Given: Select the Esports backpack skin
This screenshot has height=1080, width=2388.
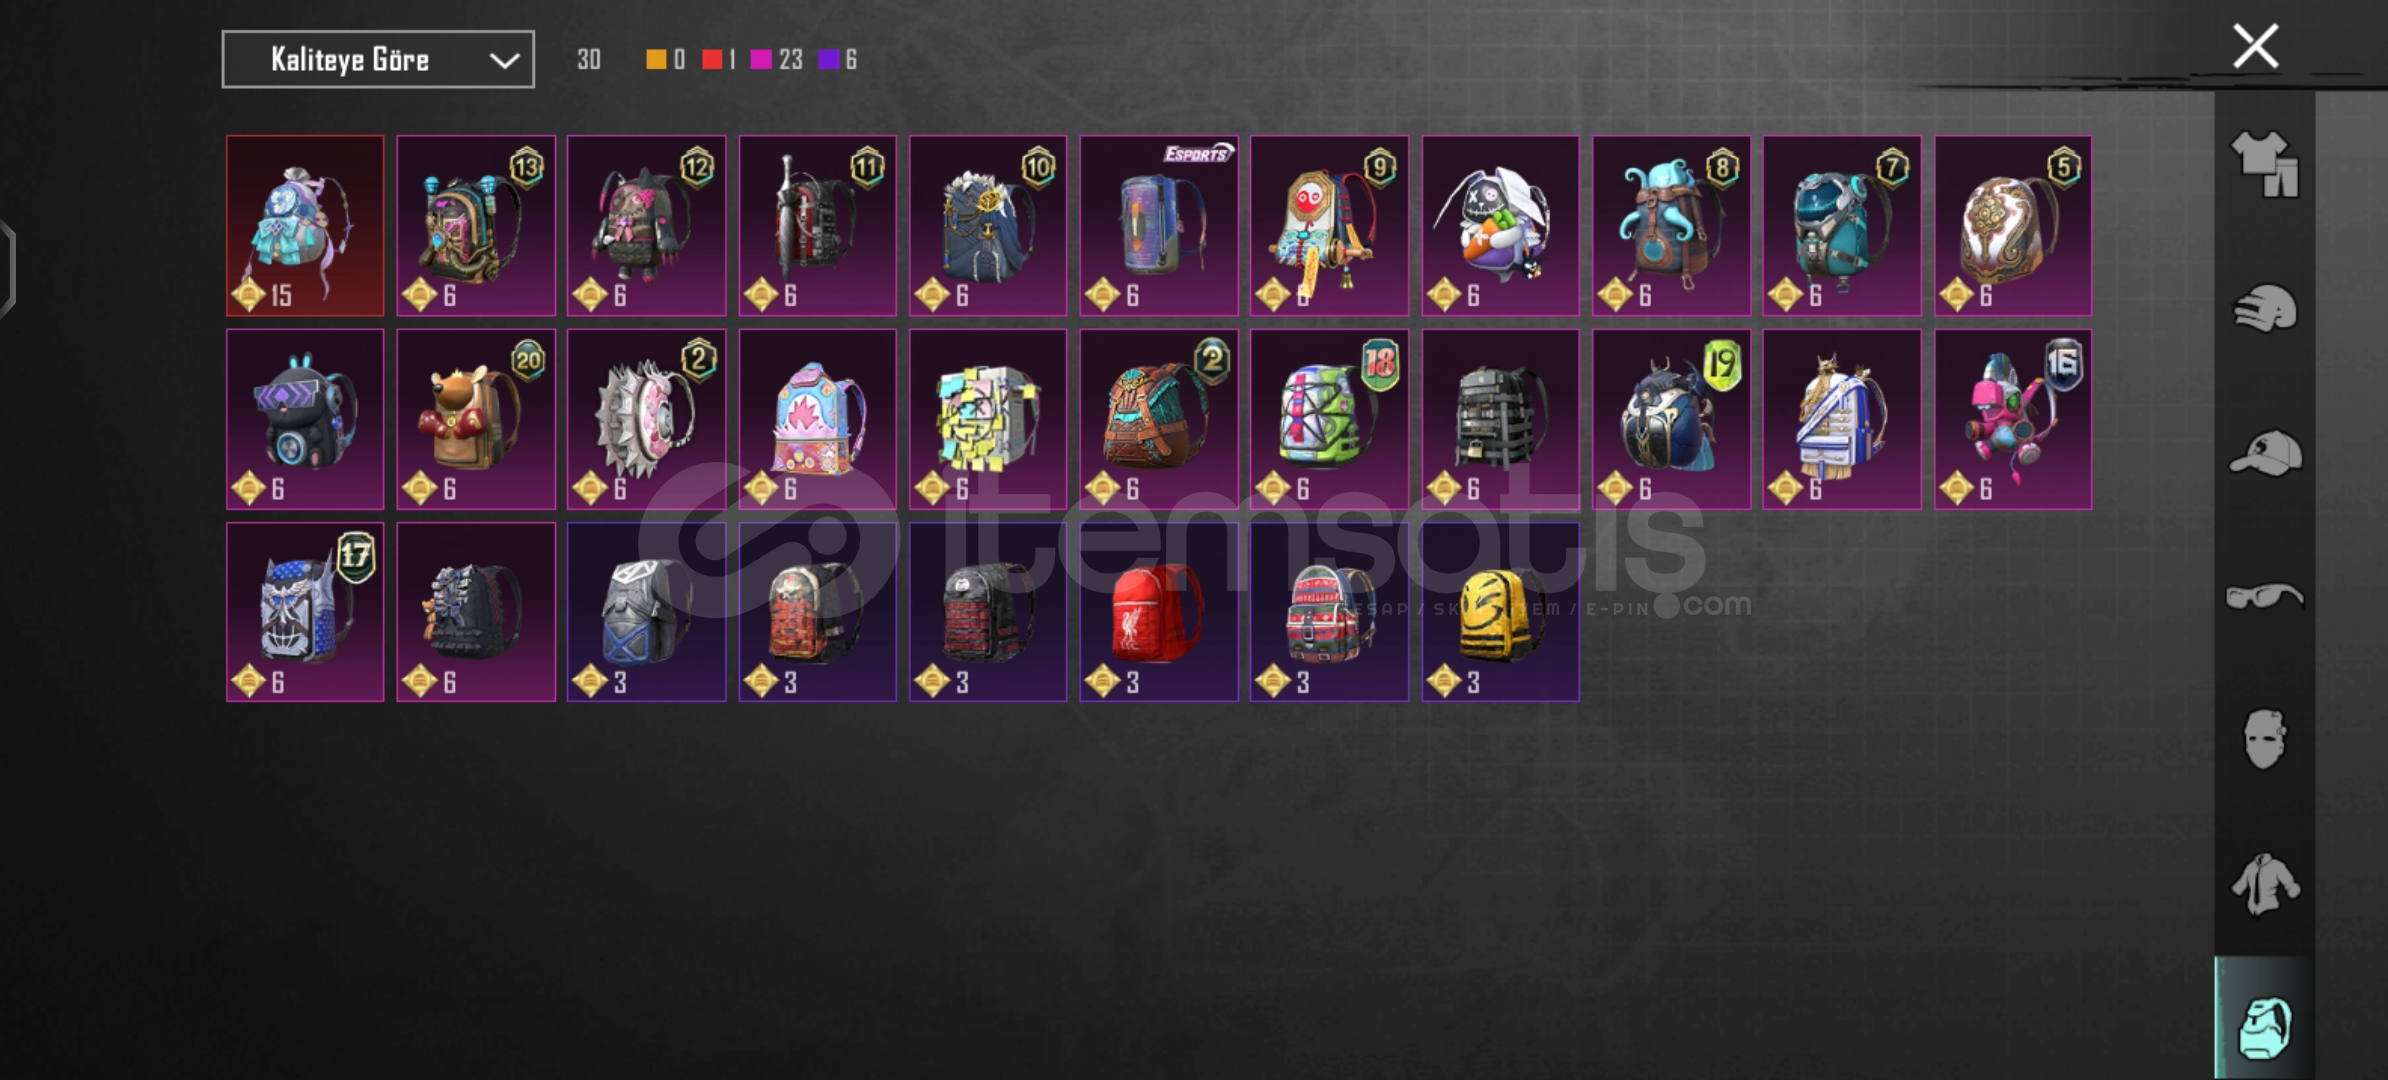Looking at the screenshot, I should click(x=1159, y=226).
